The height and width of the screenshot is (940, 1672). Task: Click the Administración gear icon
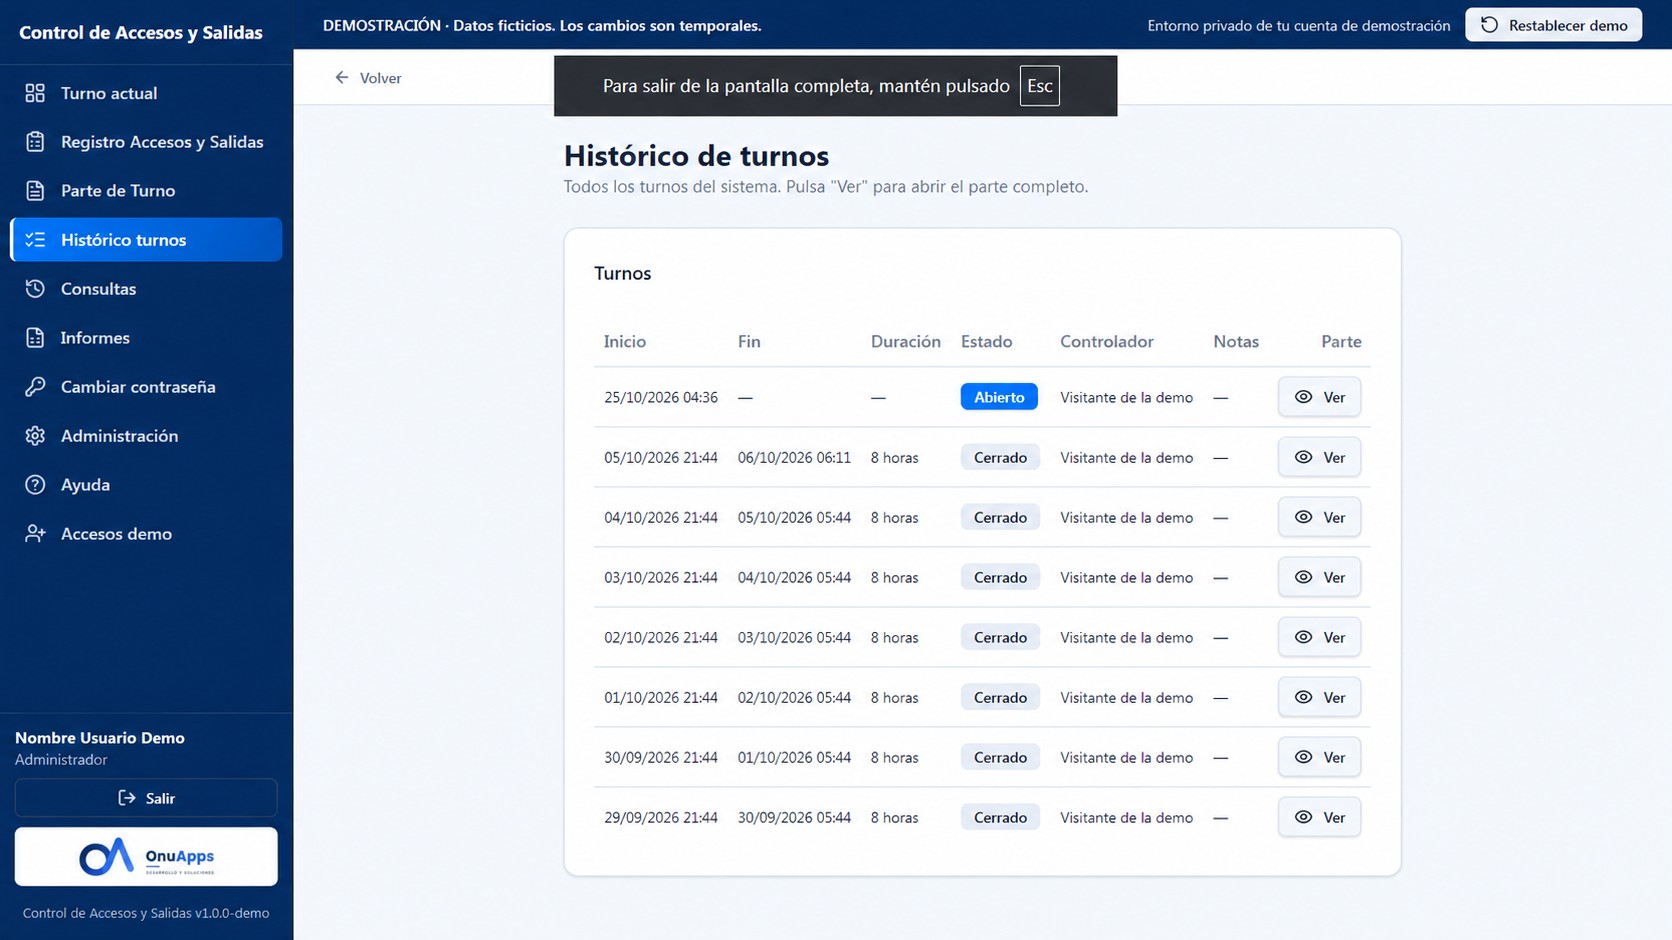pos(35,436)
